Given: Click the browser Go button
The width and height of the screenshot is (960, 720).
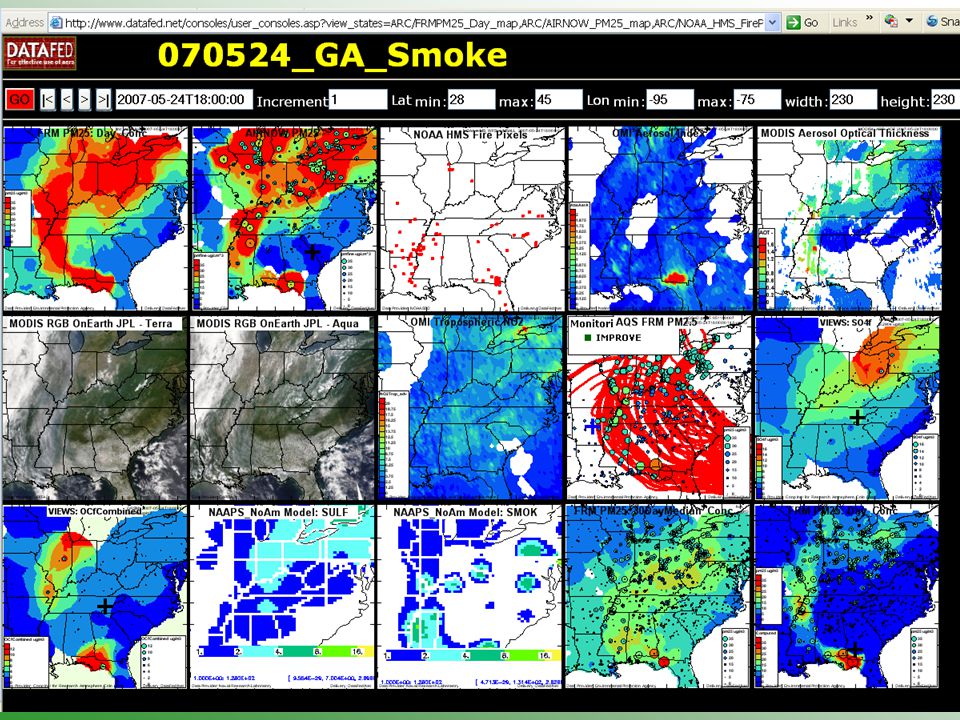Looking at the screenshot, I should point(803,23).
